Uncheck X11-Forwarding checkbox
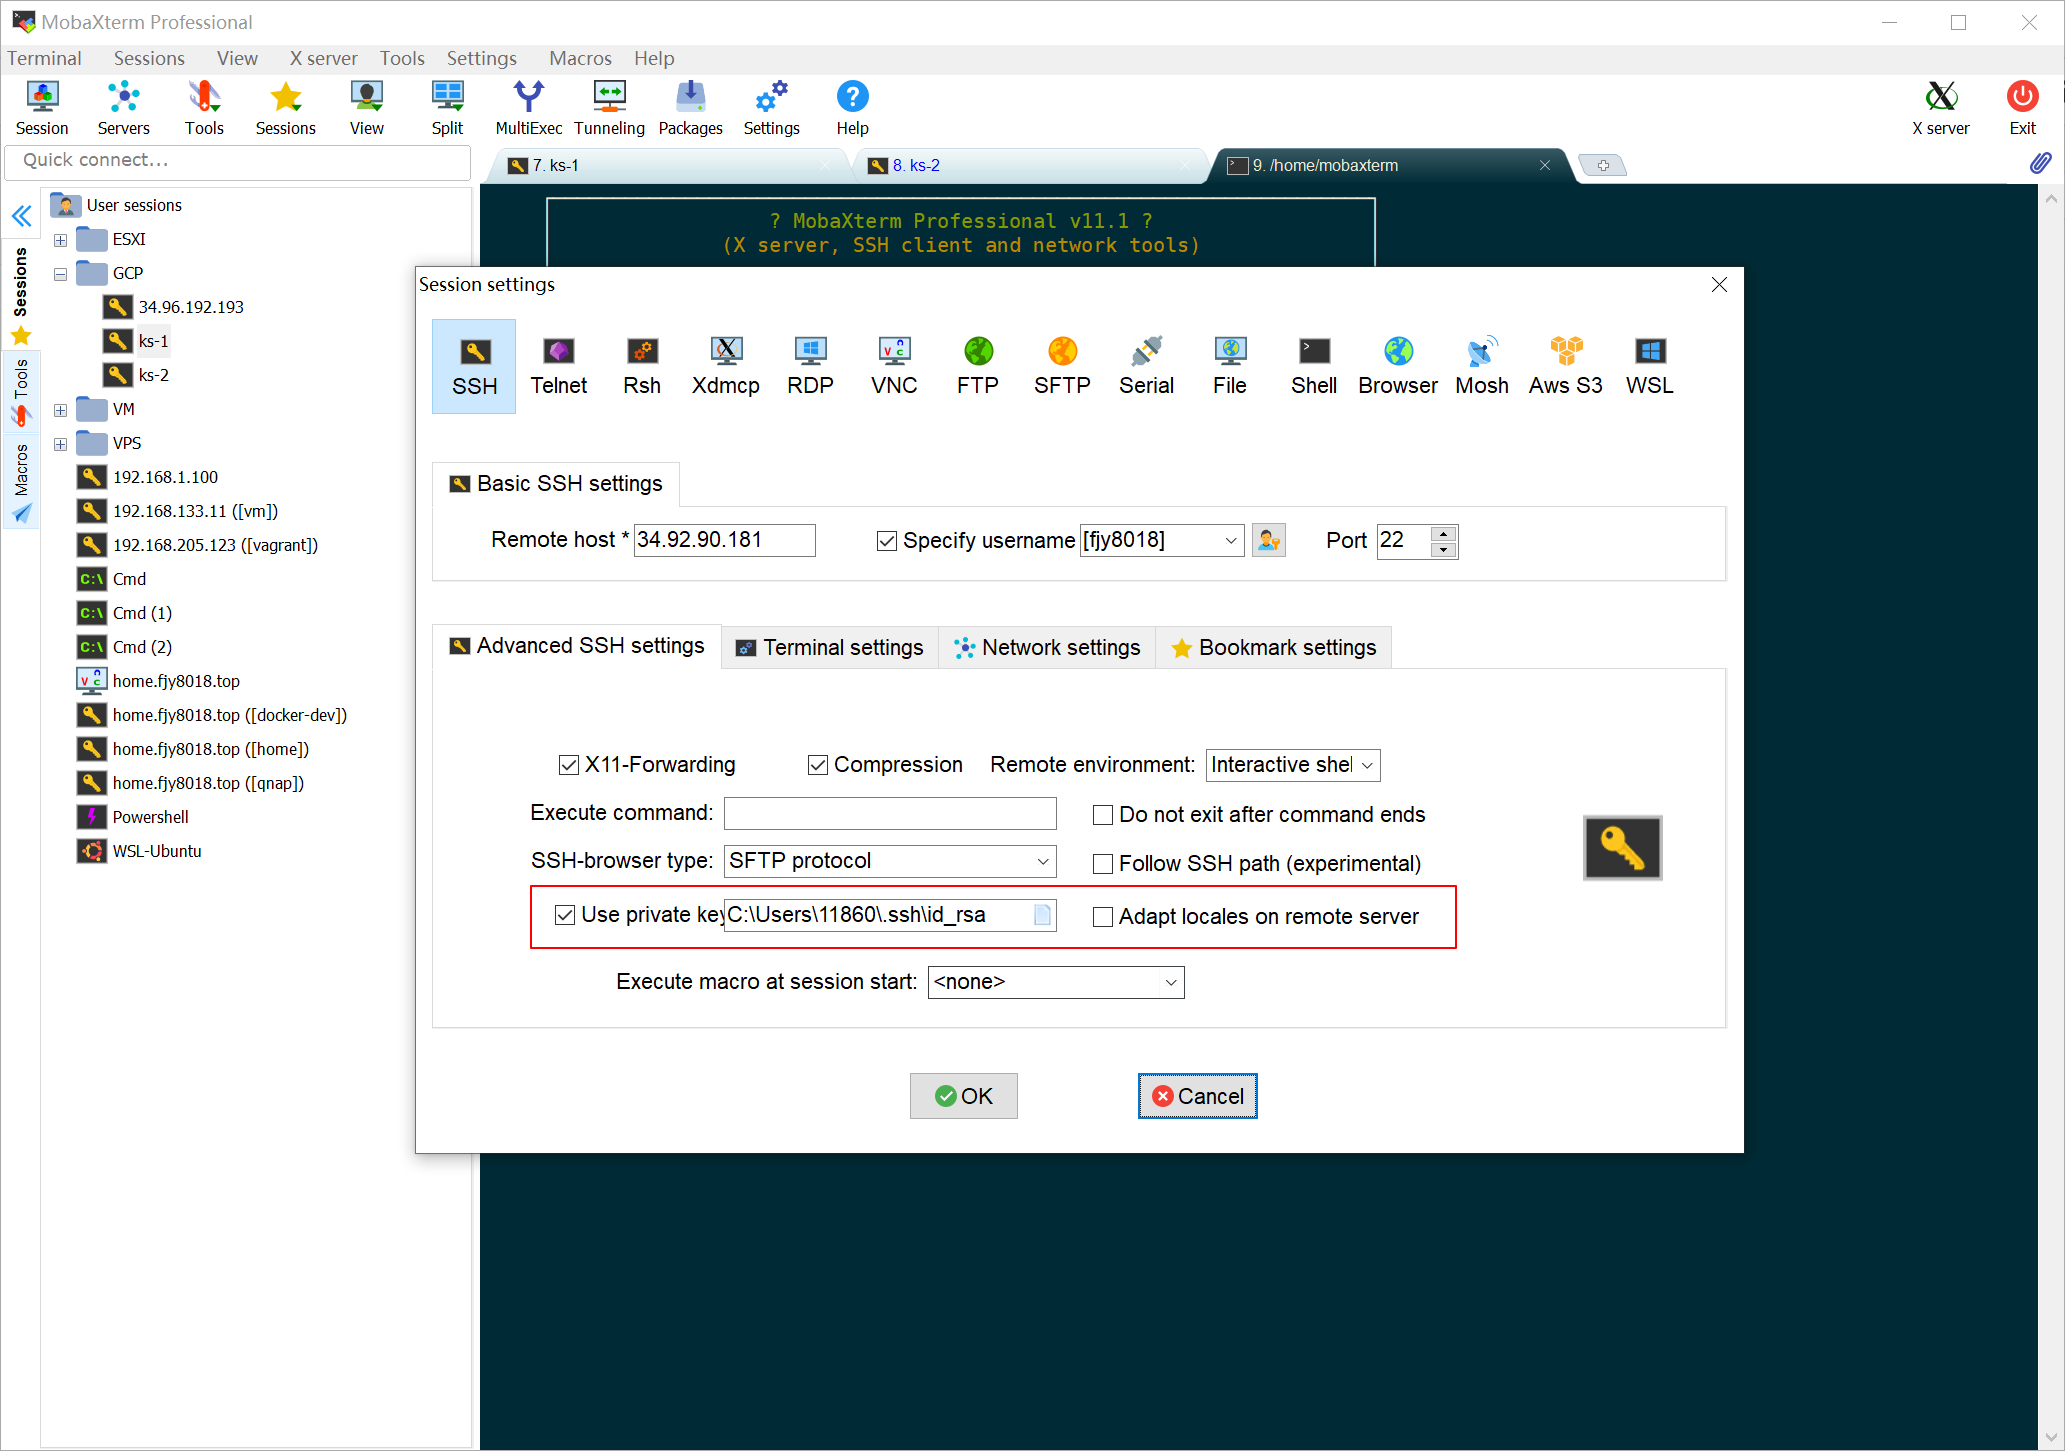The width and height of the screenshot is (2065, 1451). 569,765
